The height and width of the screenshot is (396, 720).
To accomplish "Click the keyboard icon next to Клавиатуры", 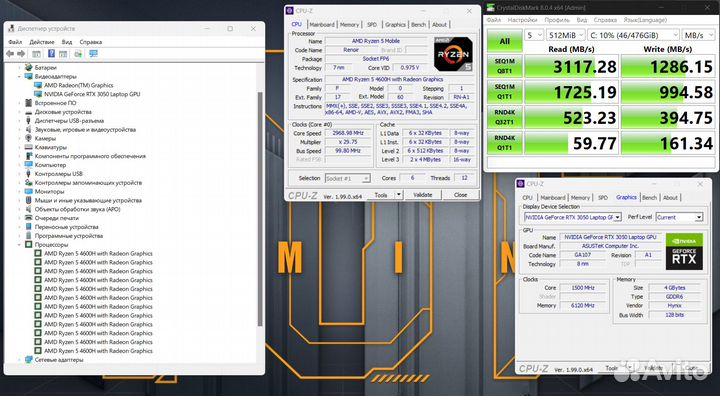I will 28,147.
